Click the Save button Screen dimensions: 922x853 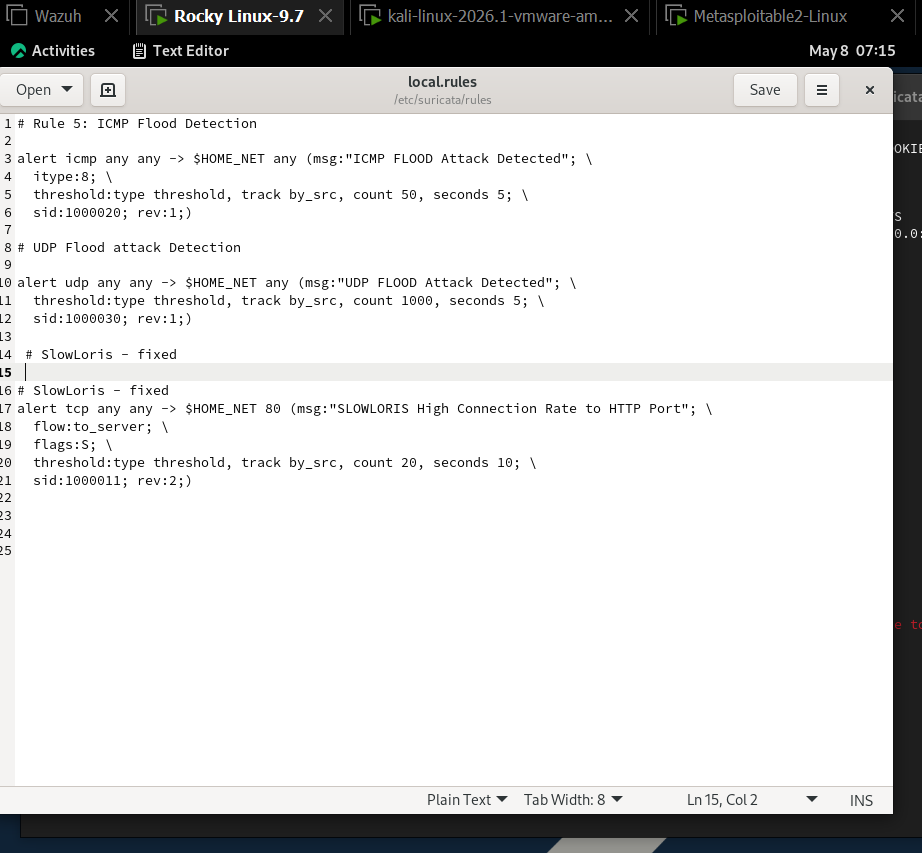click(765, 90)
